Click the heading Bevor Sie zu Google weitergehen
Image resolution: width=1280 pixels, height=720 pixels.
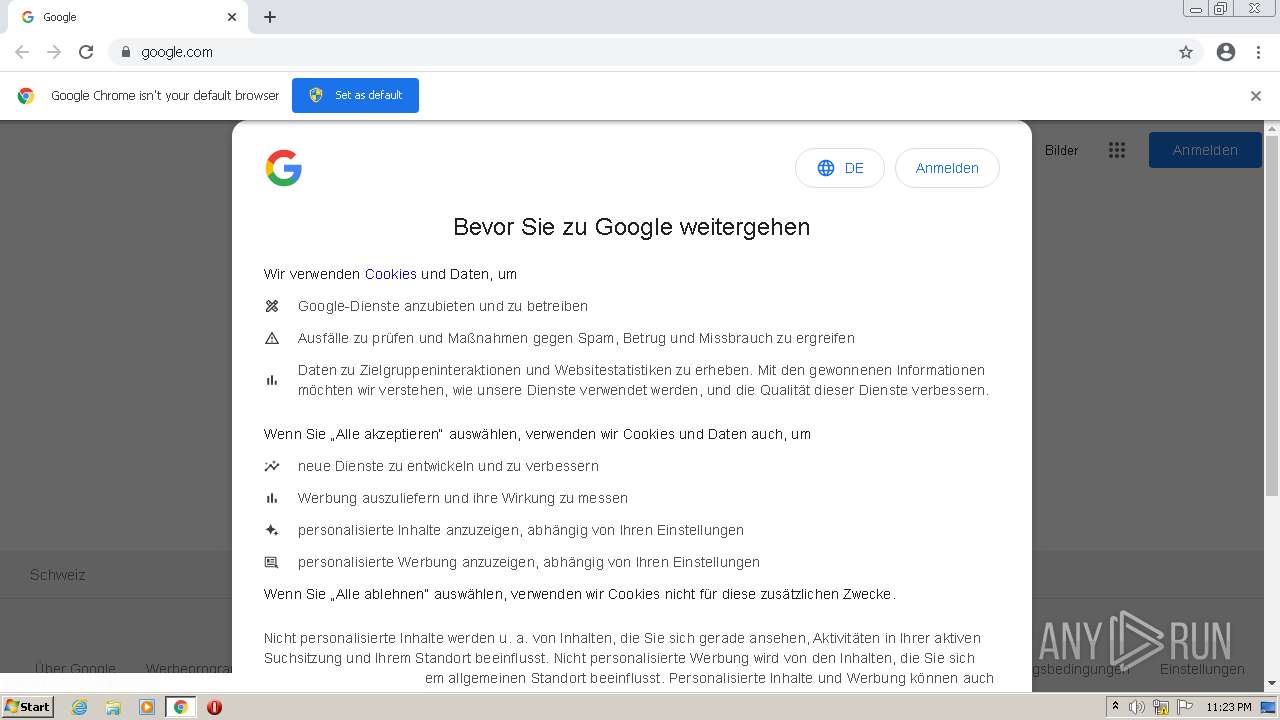(632, 227)
